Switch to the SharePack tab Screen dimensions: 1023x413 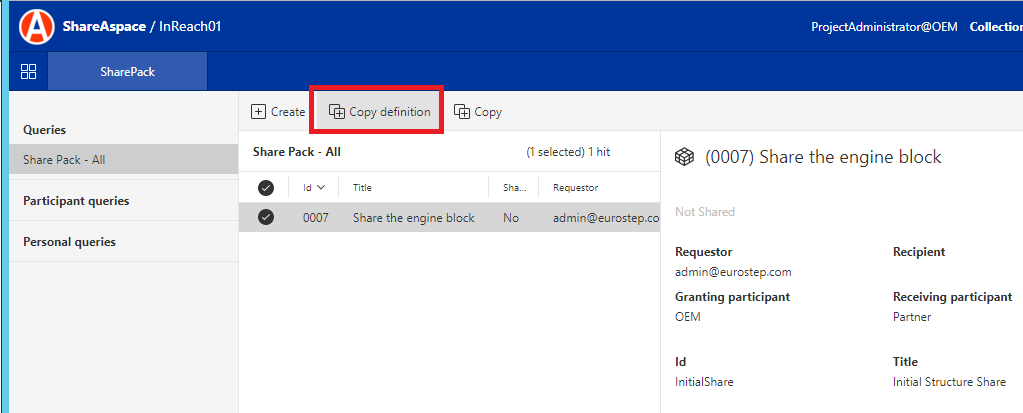[x=127, y=72]
